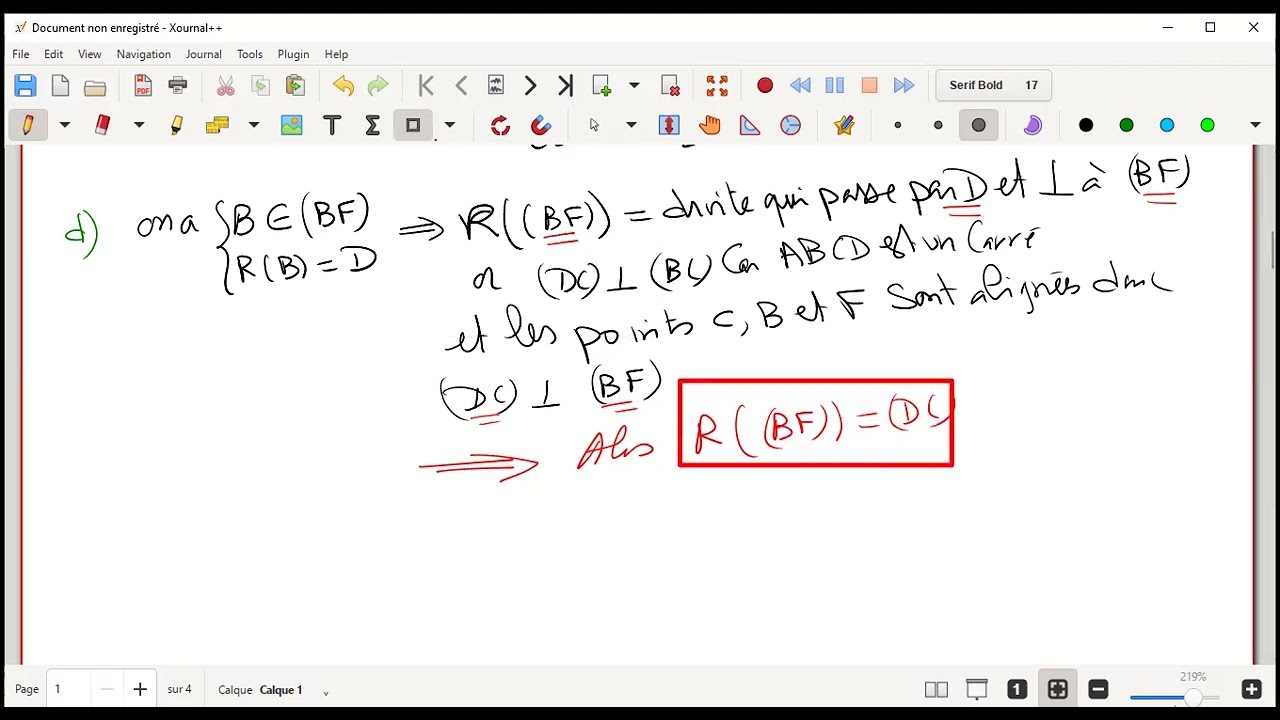Open the Serif Bold font chooser
The height and width of the screenshot is (720, 1280).
tap(994, 86)
